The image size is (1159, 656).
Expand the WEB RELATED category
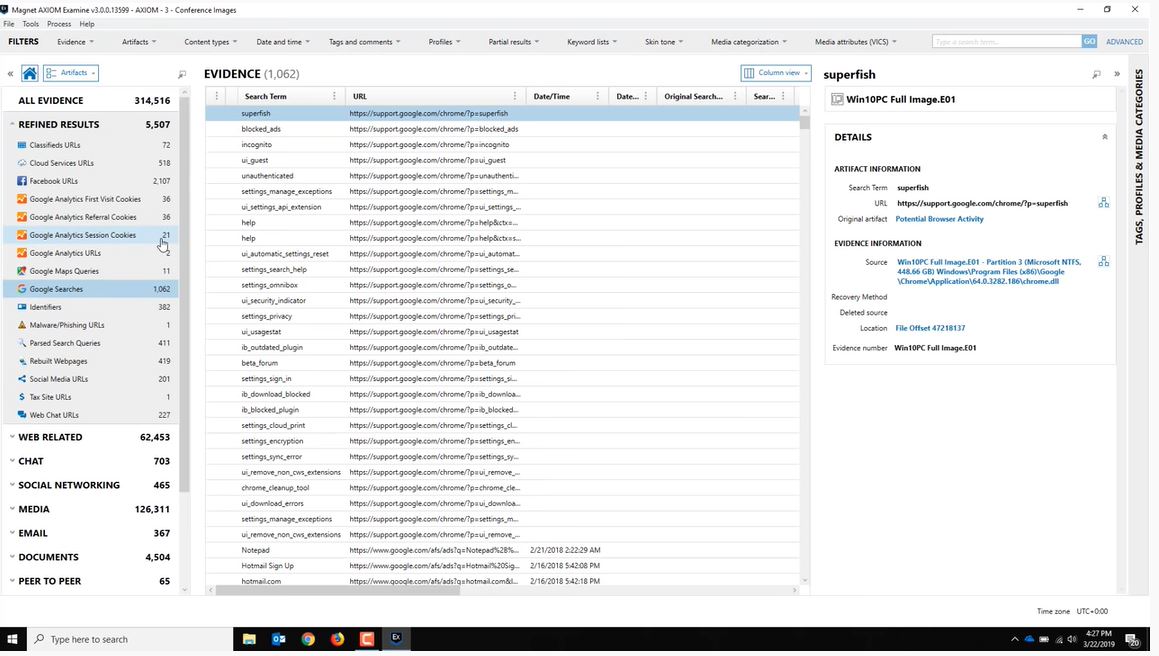point(13,437)
